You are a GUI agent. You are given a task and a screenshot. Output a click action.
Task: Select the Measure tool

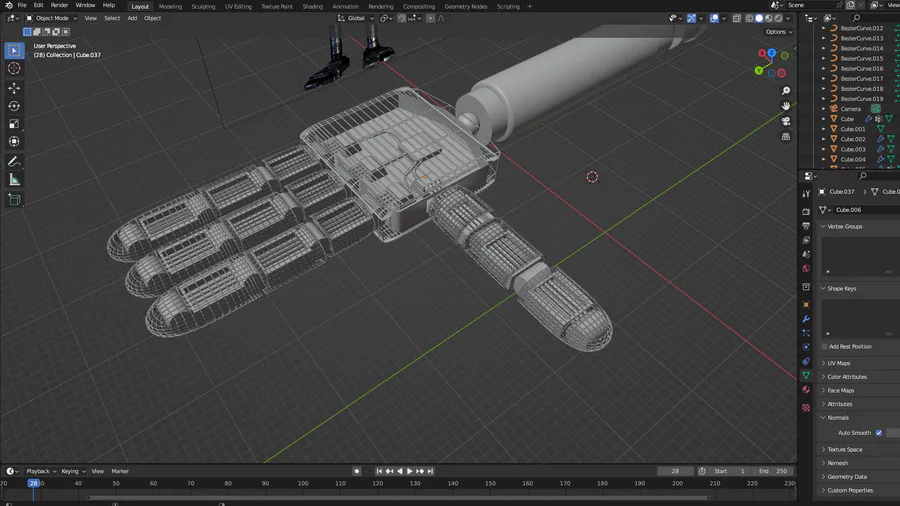(14, 180)
